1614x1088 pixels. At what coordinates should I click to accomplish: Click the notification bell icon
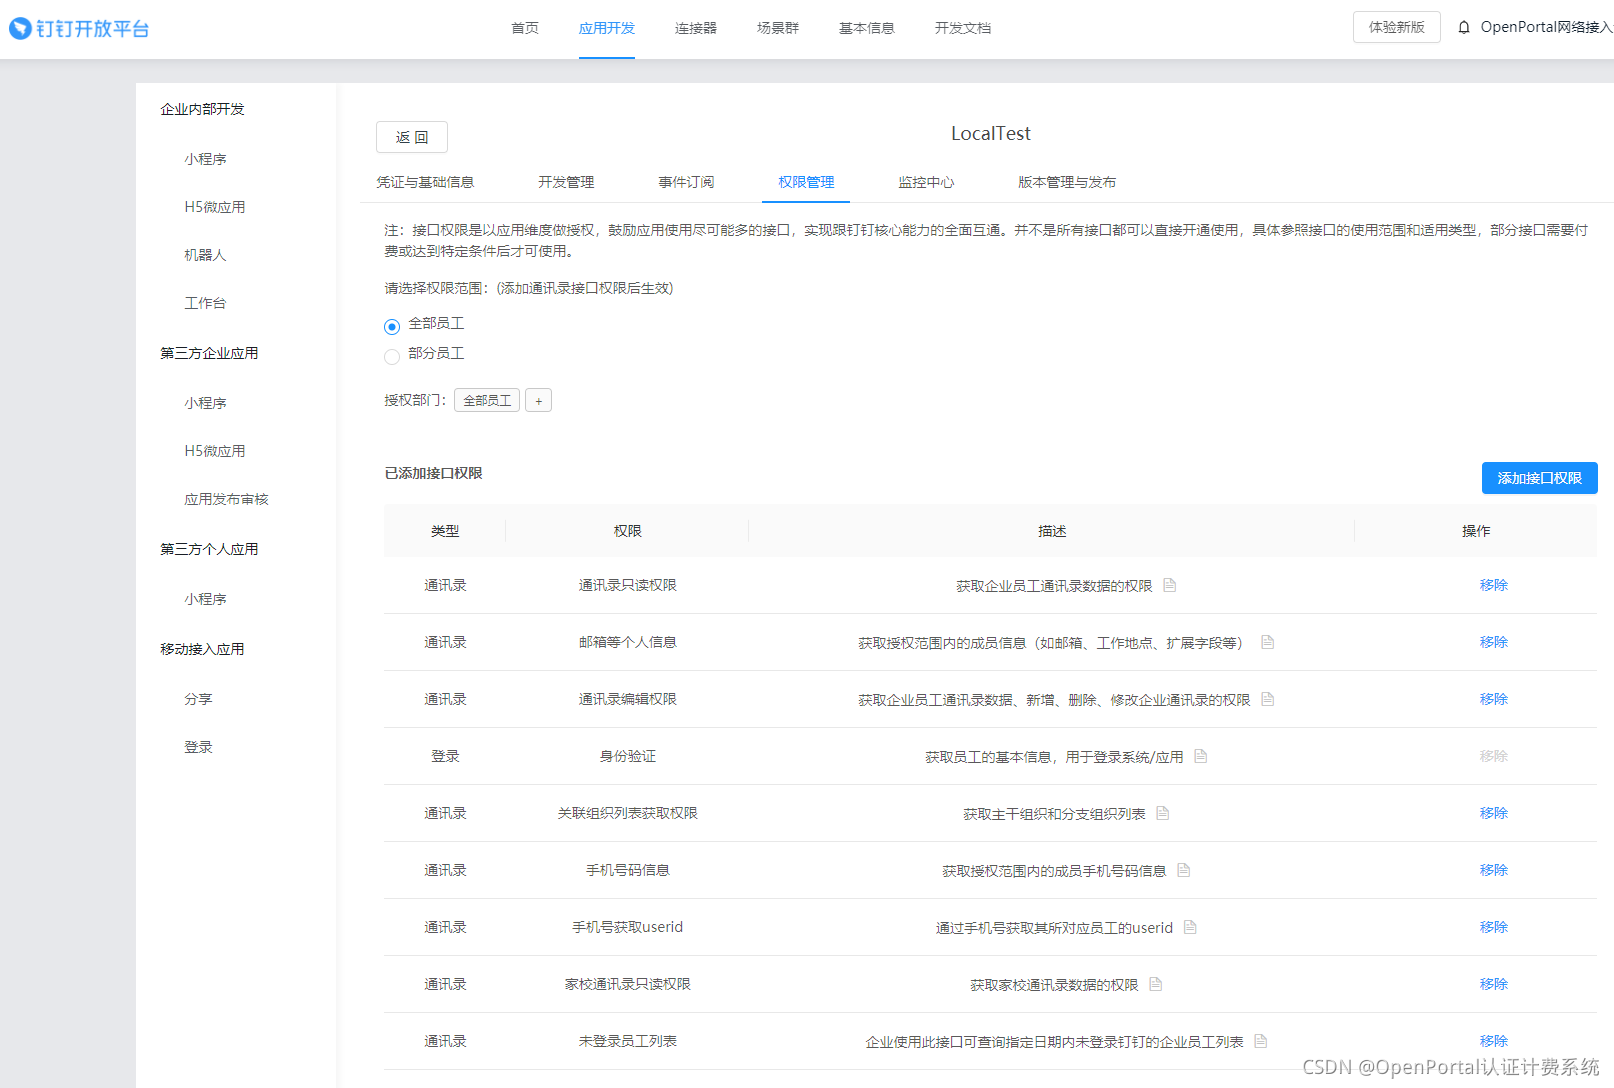coord(1464,28)
